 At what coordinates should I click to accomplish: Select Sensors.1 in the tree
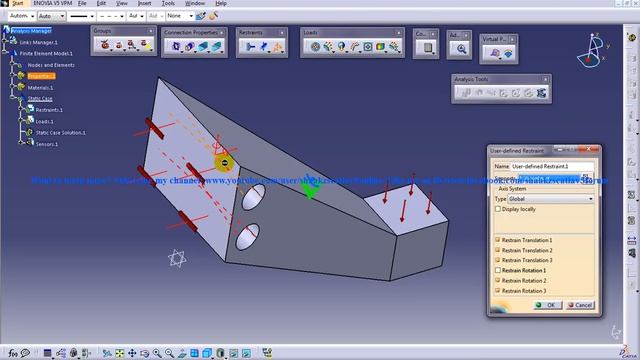pos(47,144)
